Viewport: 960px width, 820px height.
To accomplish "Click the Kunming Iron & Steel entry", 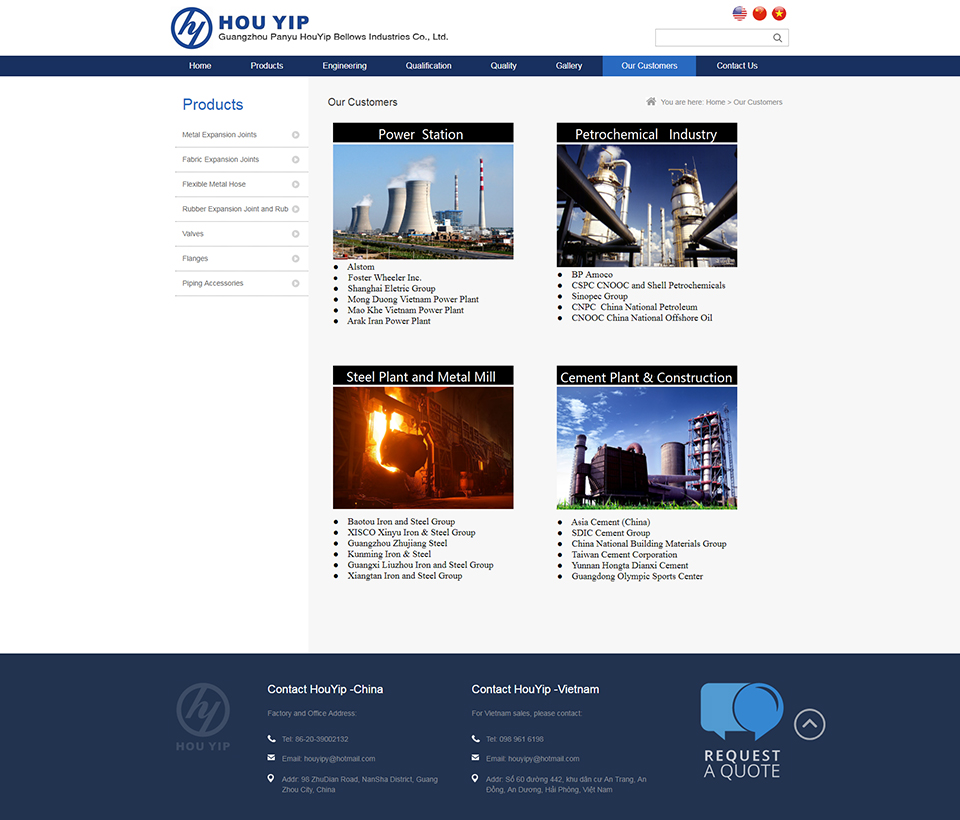I will (x=389, y=554).
